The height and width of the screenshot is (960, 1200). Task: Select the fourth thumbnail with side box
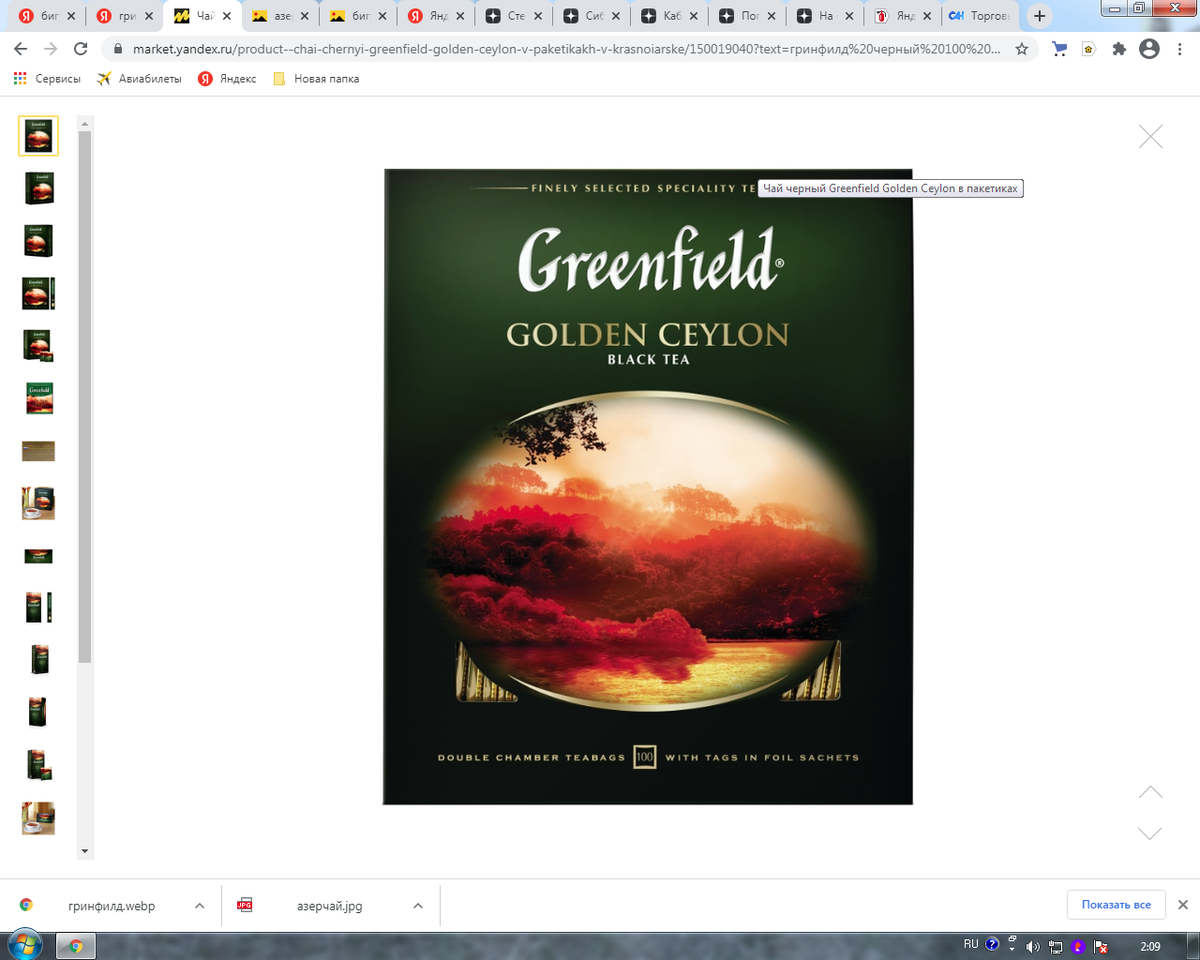point(38,293)
